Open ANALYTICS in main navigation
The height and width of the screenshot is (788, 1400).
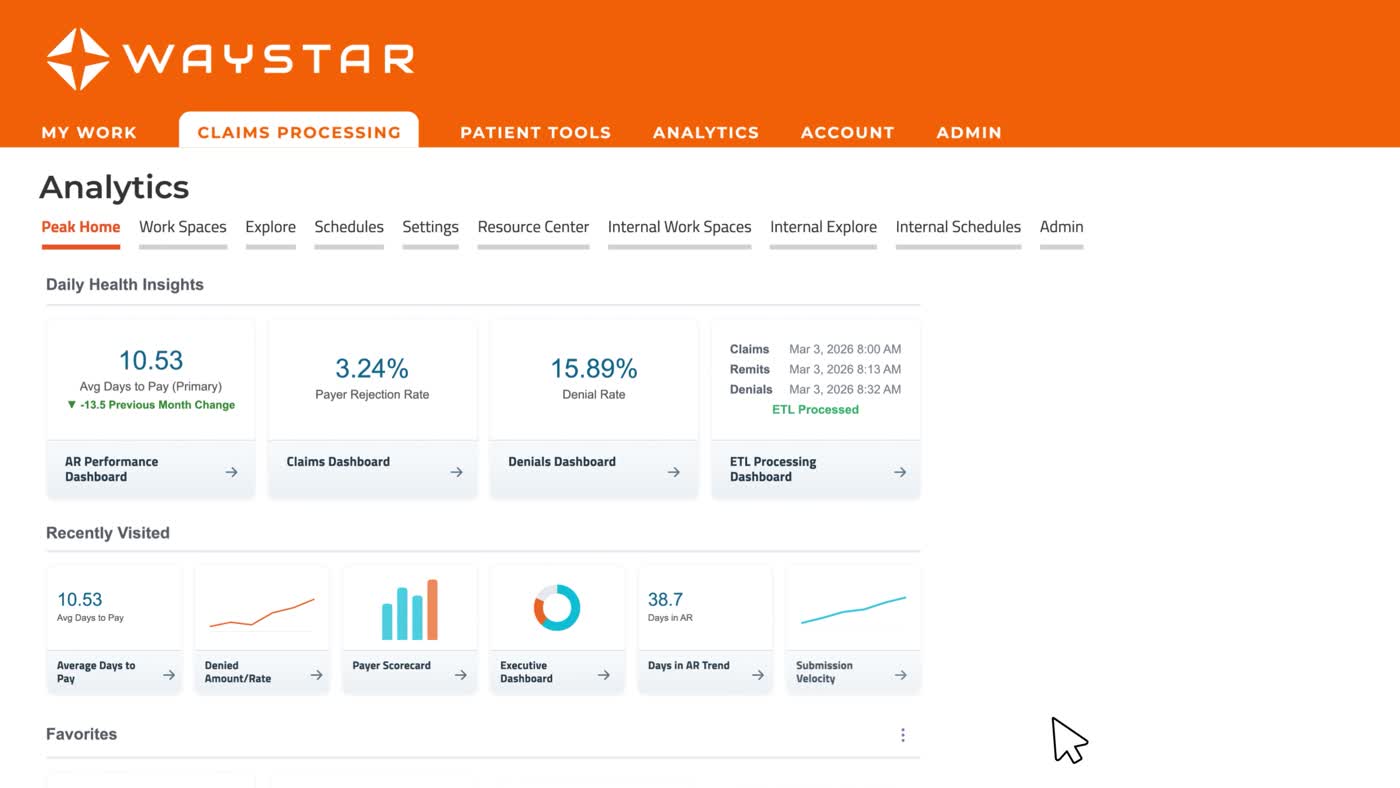pos(706,132)
